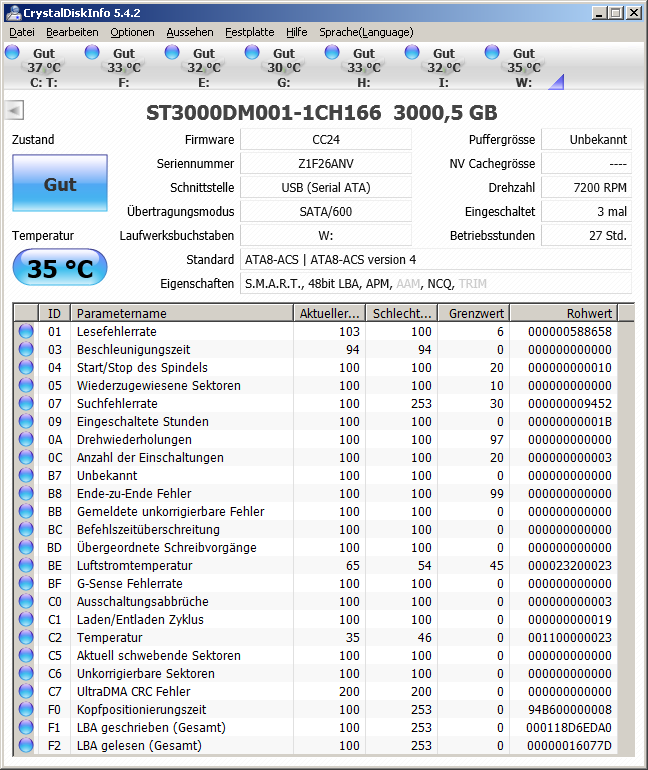The width and height of the screenshot is (648, 770).
Task: Select the I: drive status icon
Action: tap(412, 52)
